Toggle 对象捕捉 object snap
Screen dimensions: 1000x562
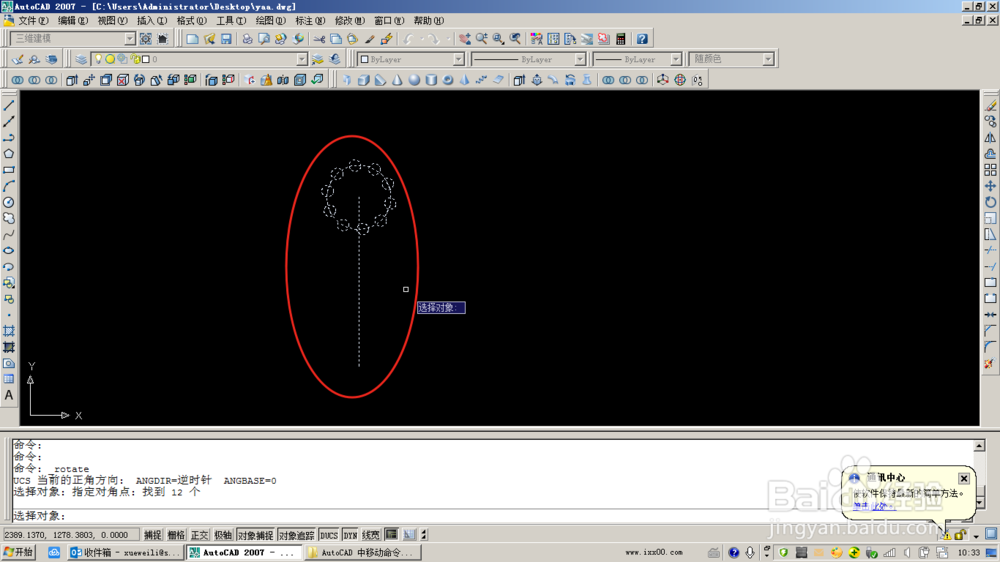pos(255,535)
